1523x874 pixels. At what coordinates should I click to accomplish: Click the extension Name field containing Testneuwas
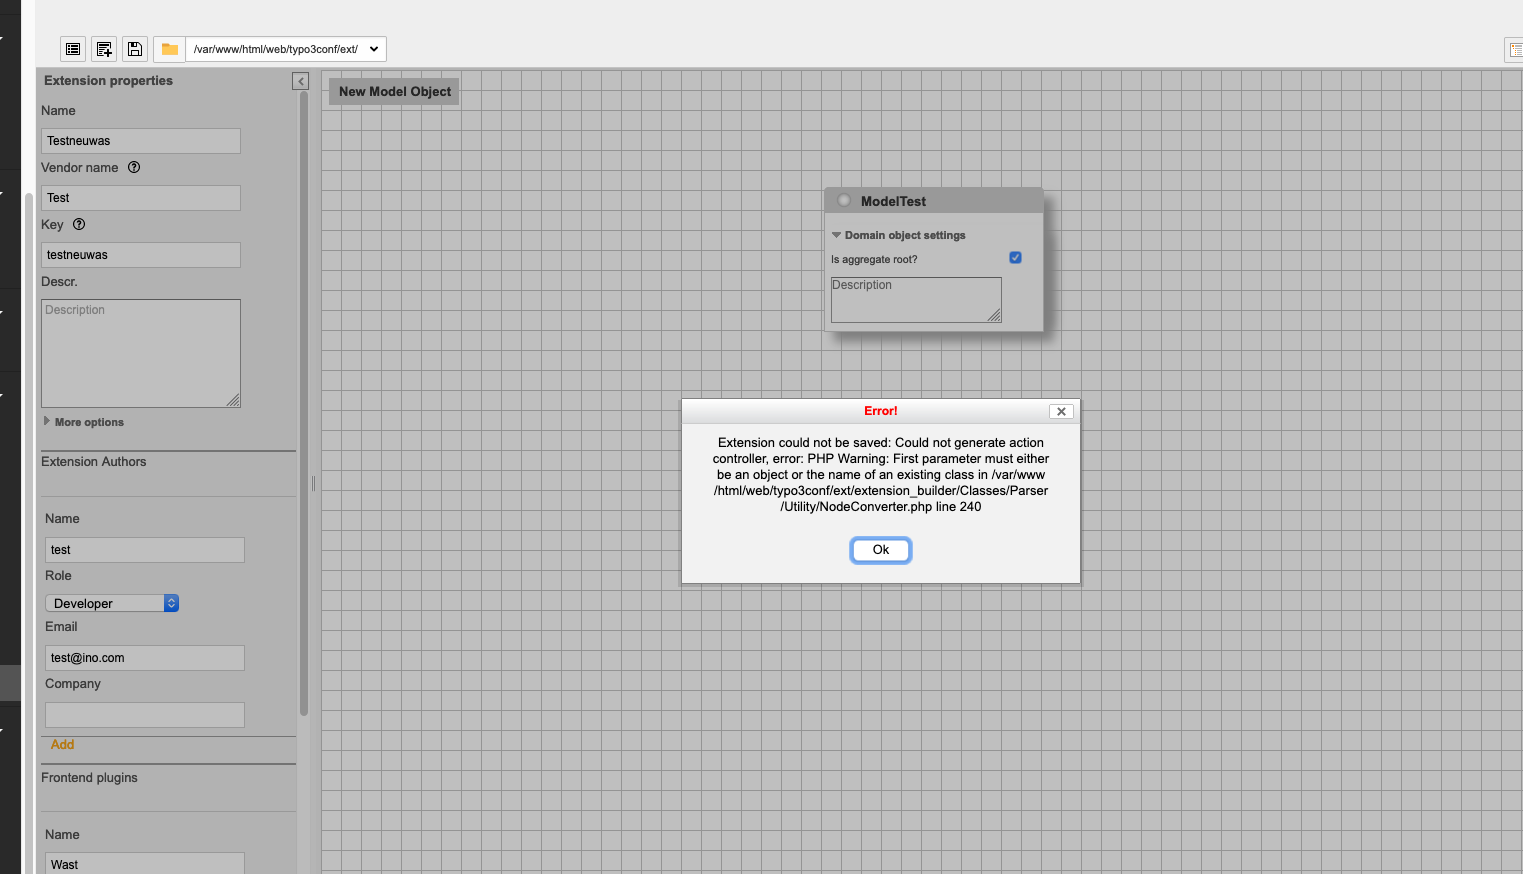(140, 140)
